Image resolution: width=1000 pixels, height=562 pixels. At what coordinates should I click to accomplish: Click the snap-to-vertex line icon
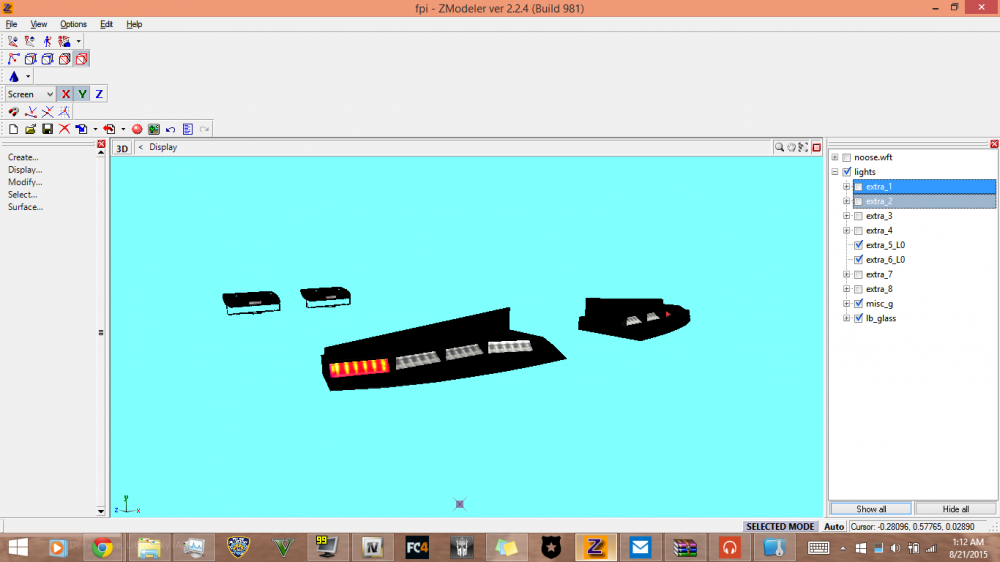31,112
